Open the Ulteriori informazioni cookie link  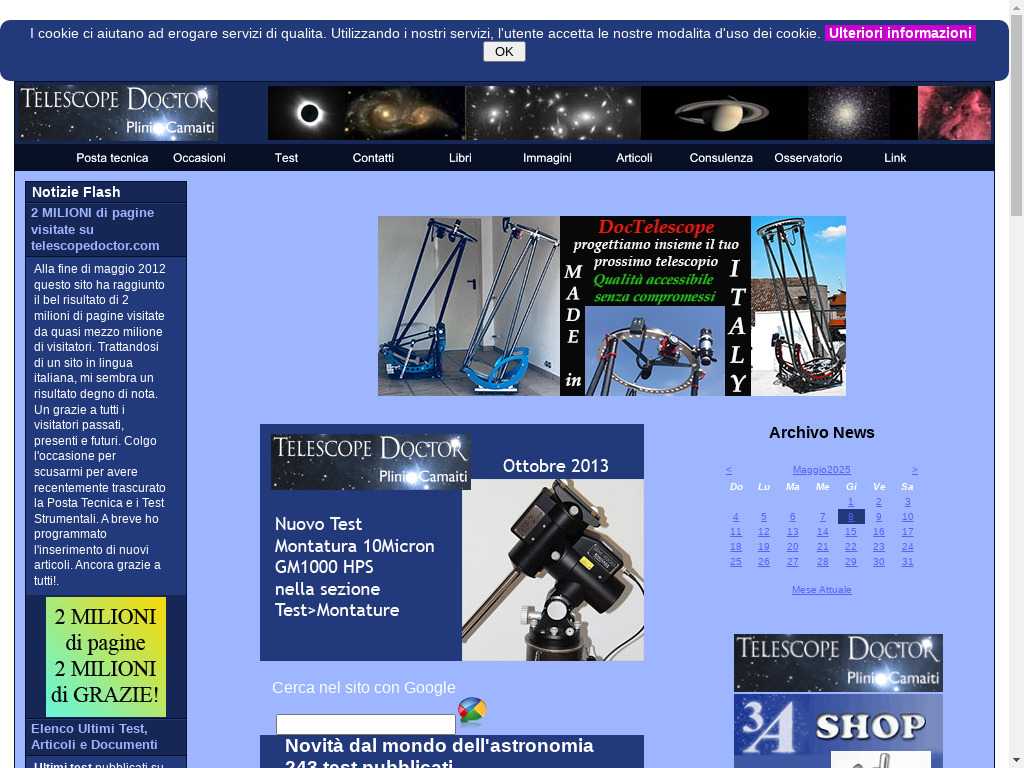coord(900,33)
